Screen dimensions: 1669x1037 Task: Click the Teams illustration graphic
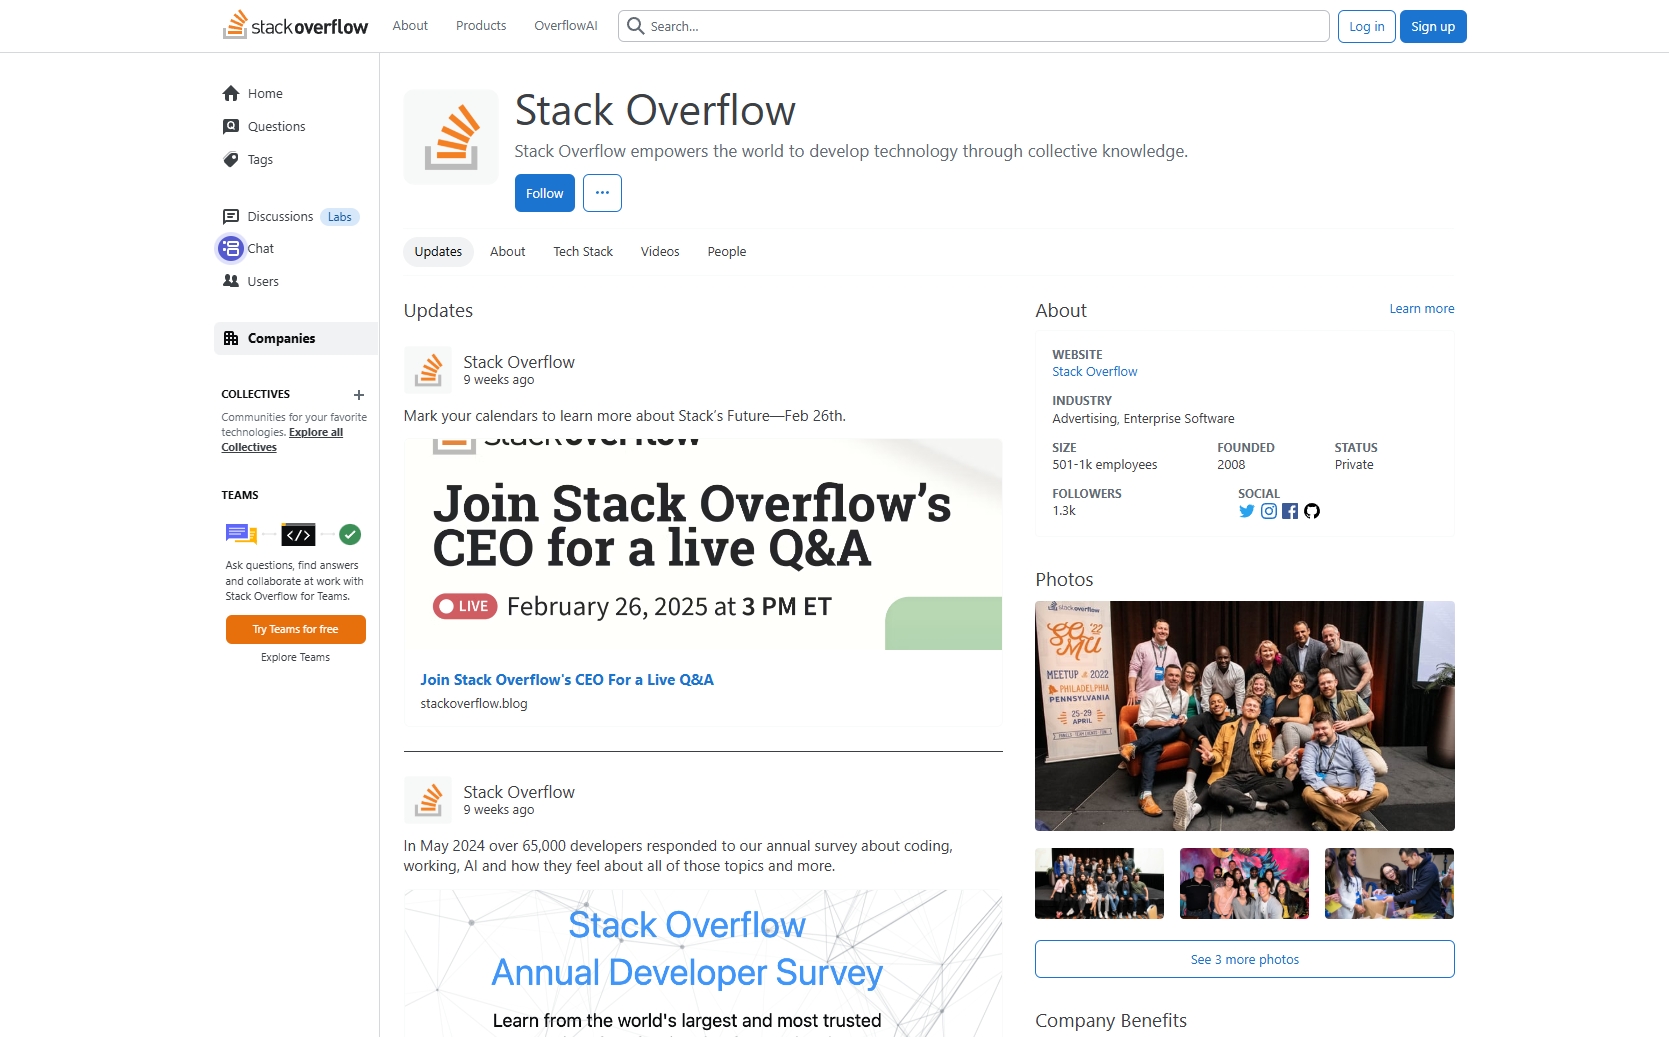294,534
